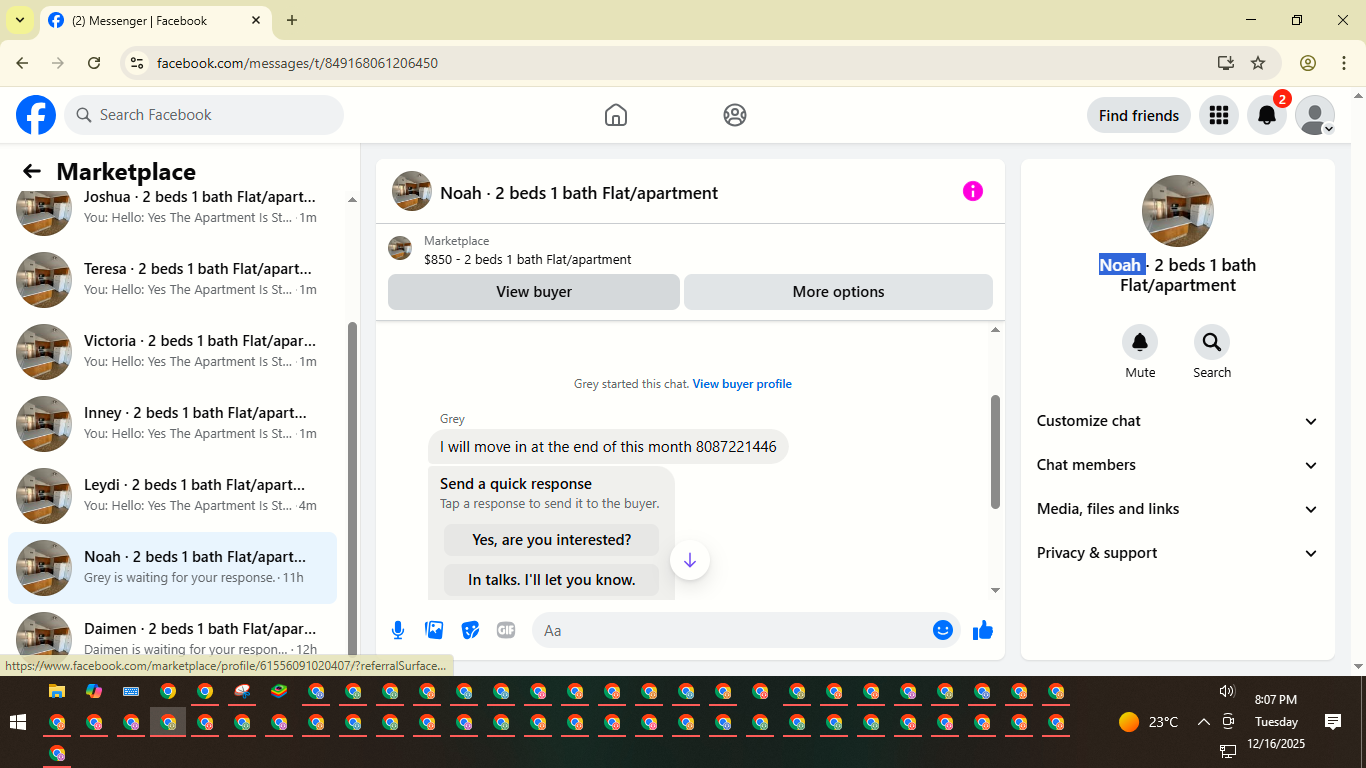Go back using the Marketplace back arrow
This screenshot has width=1366, height=768.
coord(32,171)
